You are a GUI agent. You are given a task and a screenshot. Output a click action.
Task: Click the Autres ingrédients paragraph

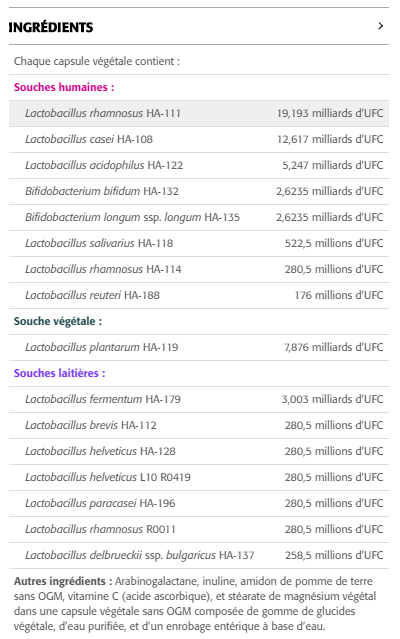[195, 604]
